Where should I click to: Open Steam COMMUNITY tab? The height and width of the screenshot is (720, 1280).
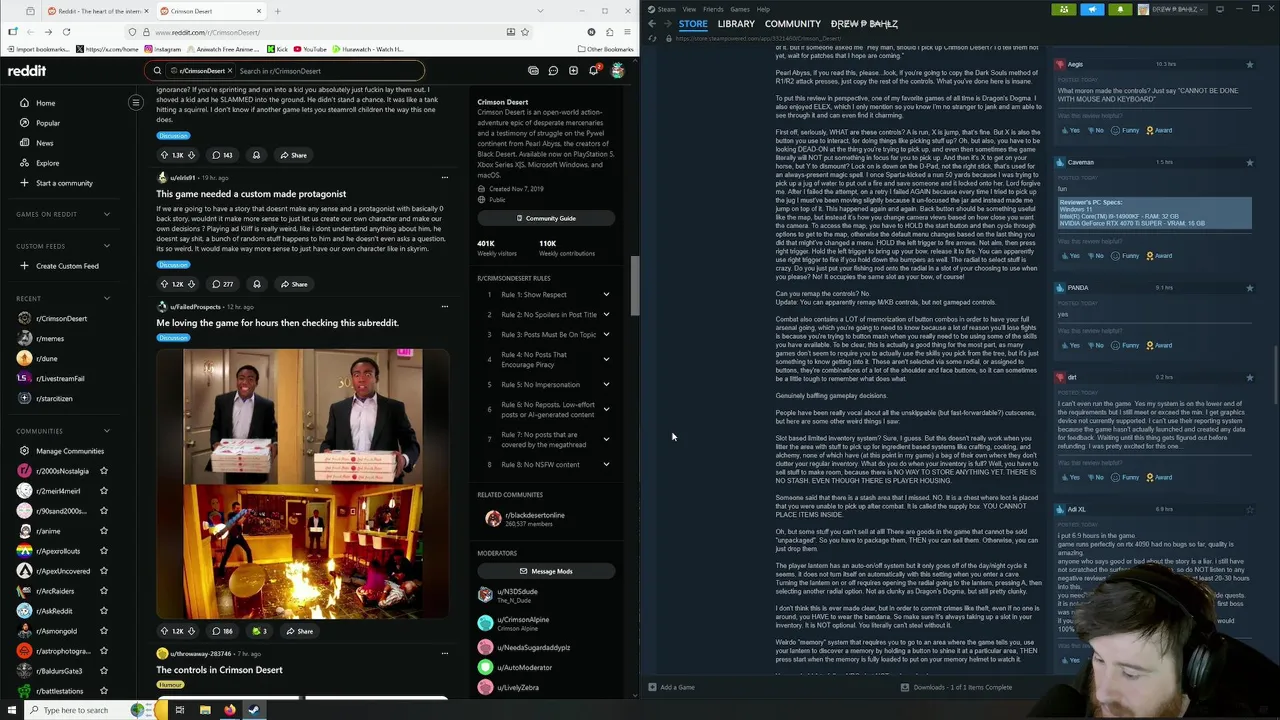click(x=793, y=24)
